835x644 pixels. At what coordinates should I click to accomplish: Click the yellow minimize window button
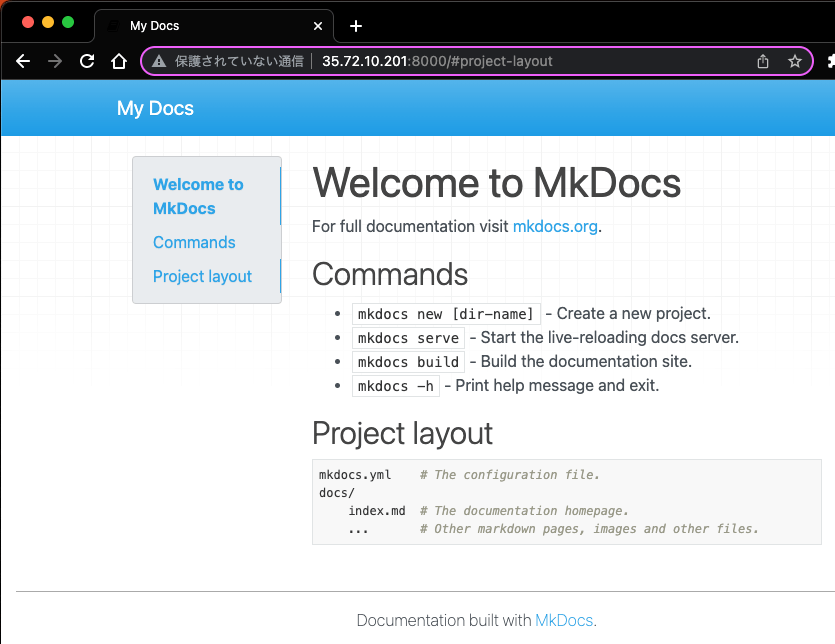pyautogui.click(x=48, y=22)
